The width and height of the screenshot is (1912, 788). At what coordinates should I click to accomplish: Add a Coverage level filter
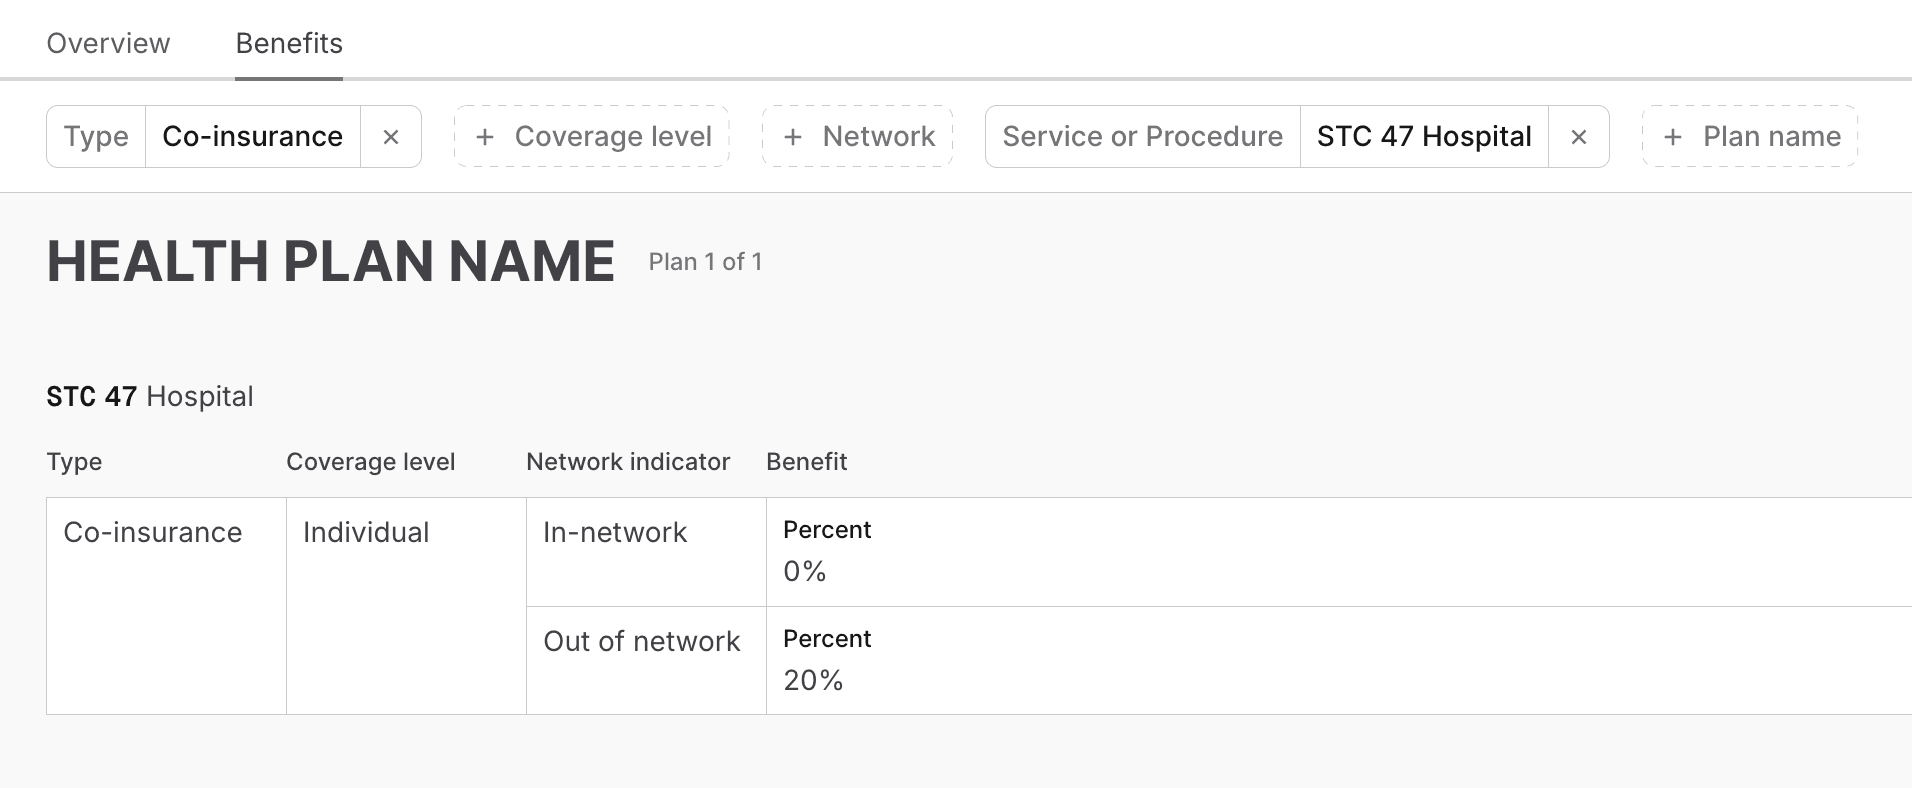tap(612, 137)
